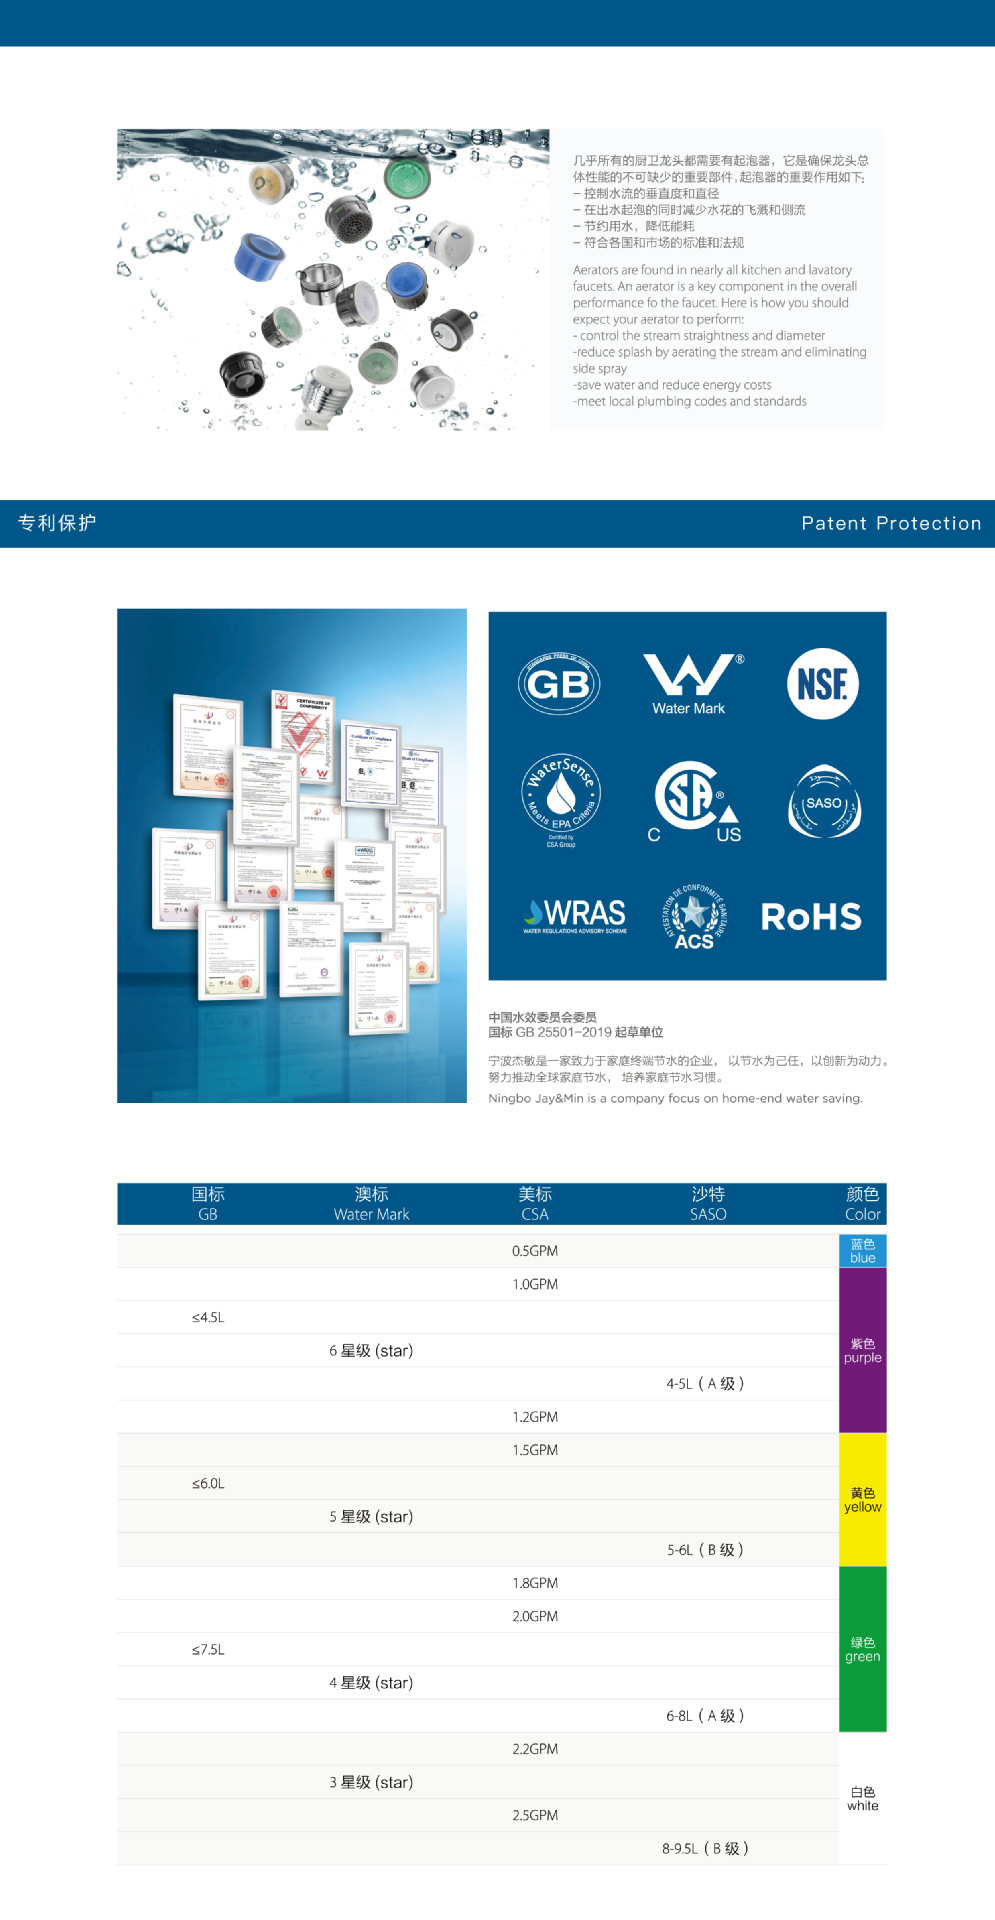995x1920 pixels.
Task: Open the patent certificates image
Action: pyautogui.click(x=292, y=856)
